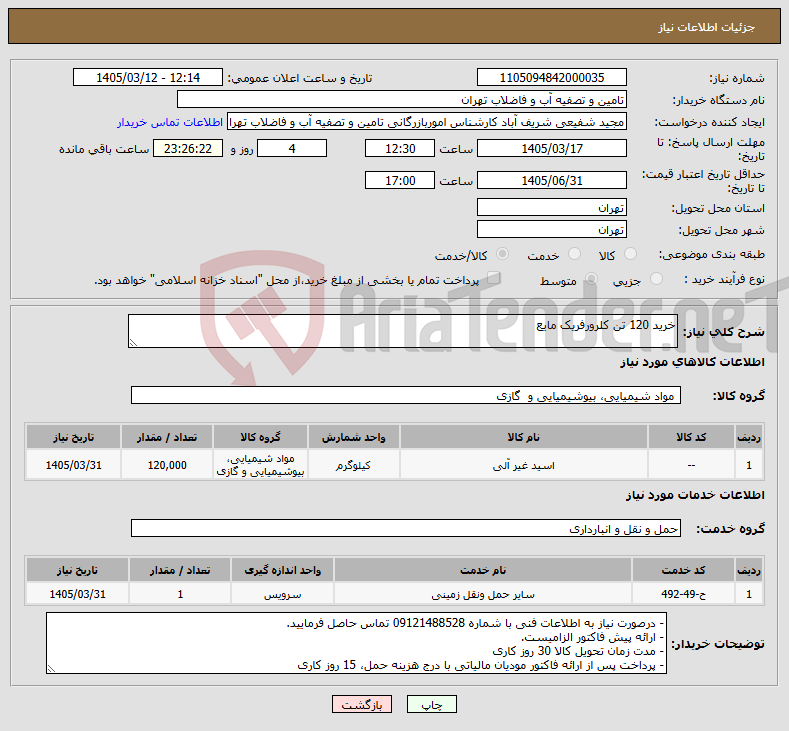Click the goods table تعداد / مقدار header
The height and width of the screenshot is (731, 789).
click(x=167, y=437)
